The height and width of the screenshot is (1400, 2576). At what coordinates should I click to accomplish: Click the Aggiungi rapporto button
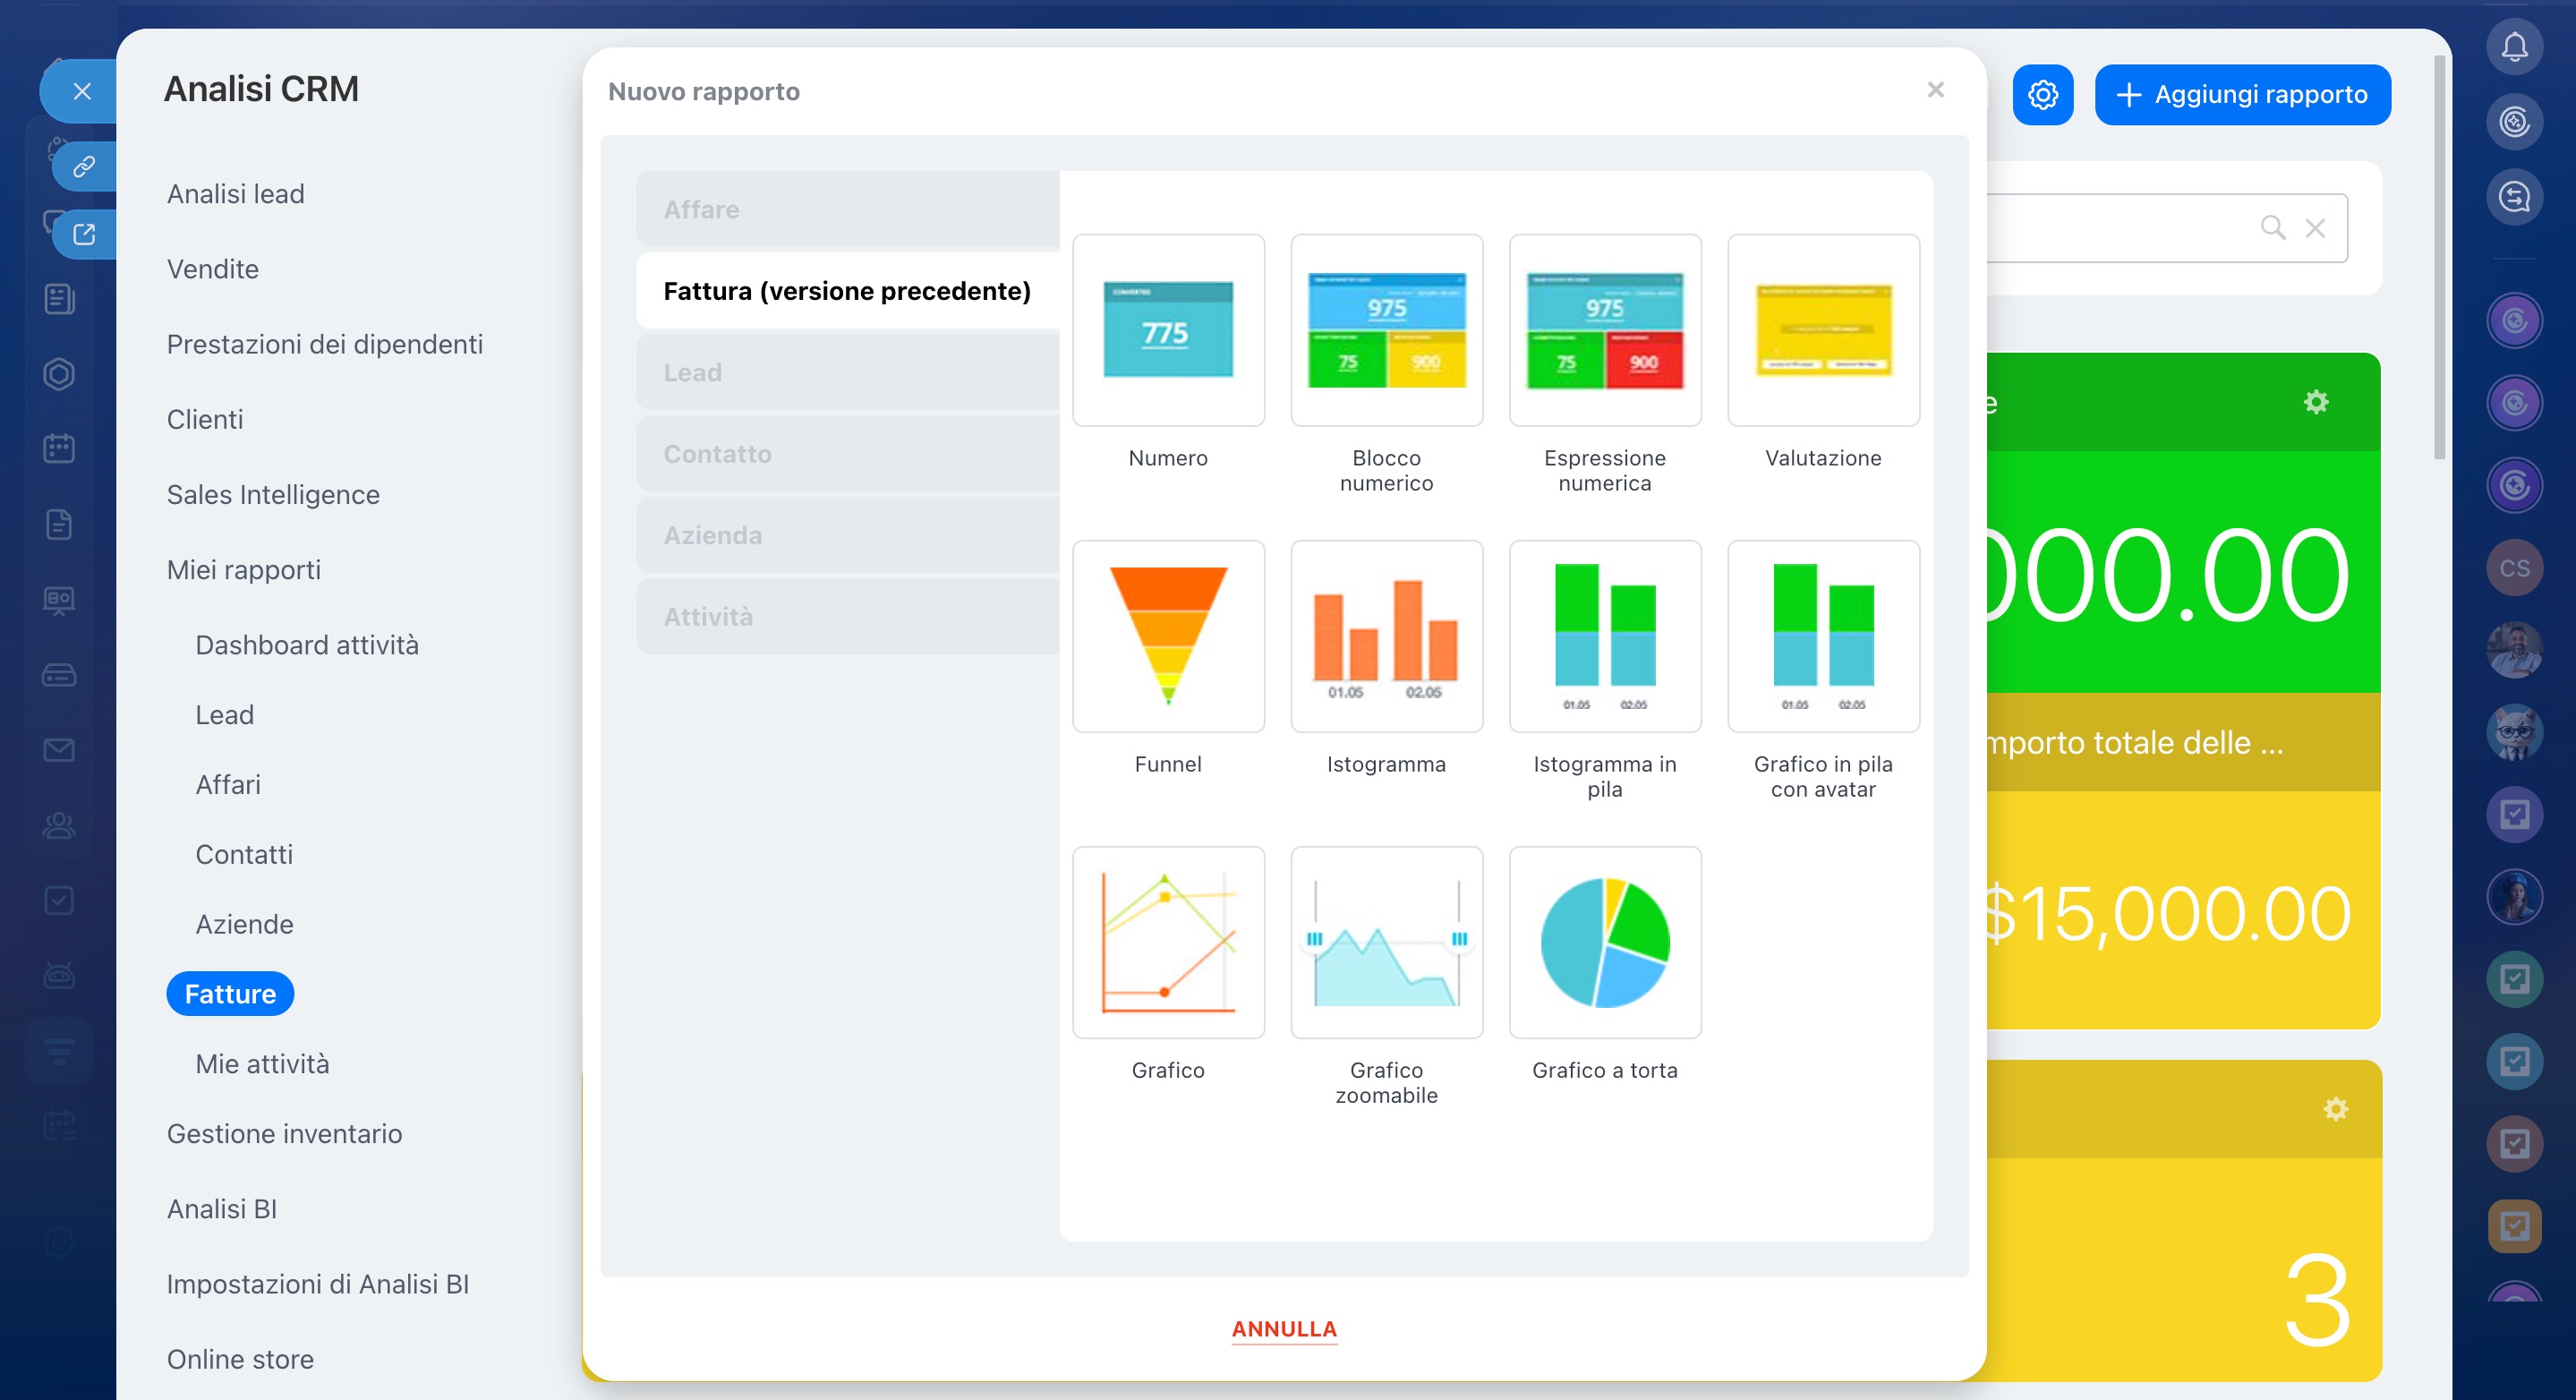[x=2242, y=95]
